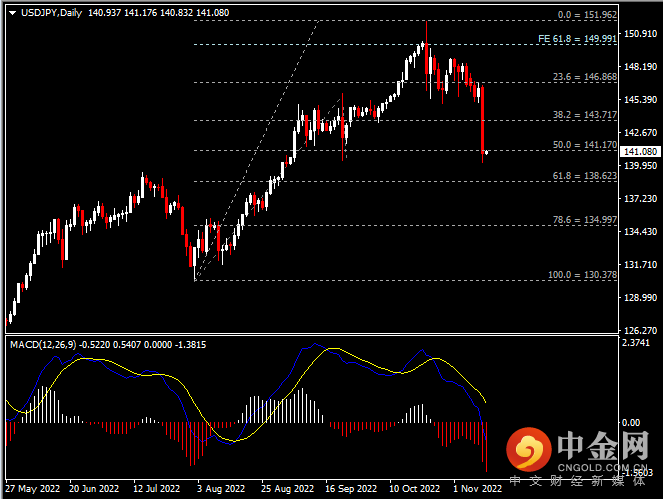This screenshot has height=499, width=663.
Task: Click the 78.6 = 134.997 retracement label
Action: point(585,219)
